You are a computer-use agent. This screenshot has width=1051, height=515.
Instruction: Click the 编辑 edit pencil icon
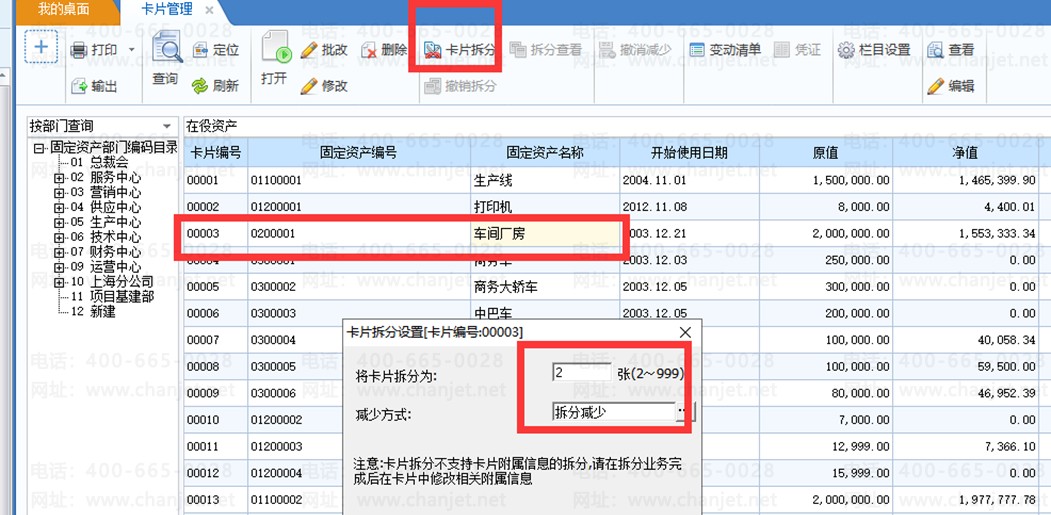935,86
